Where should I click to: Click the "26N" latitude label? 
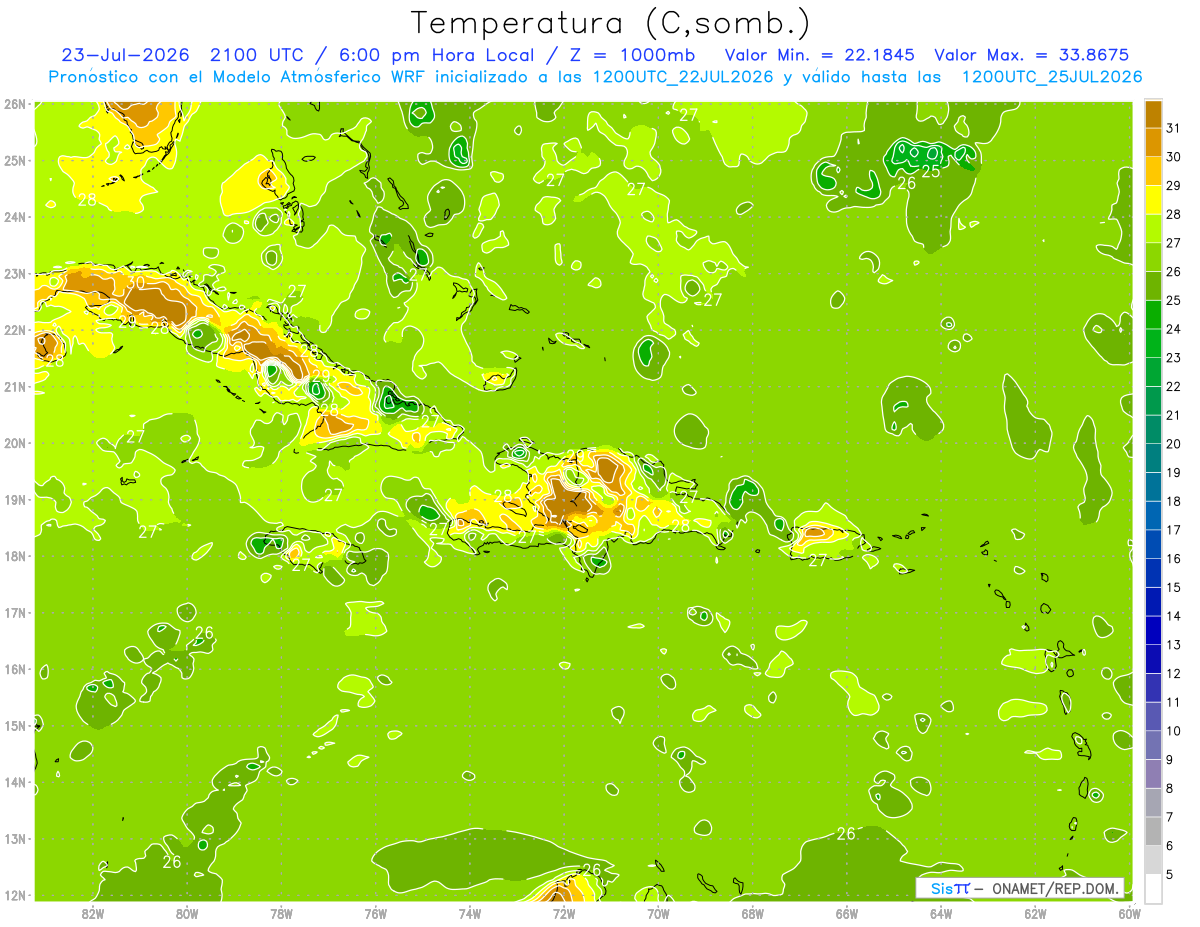[14, 104]
